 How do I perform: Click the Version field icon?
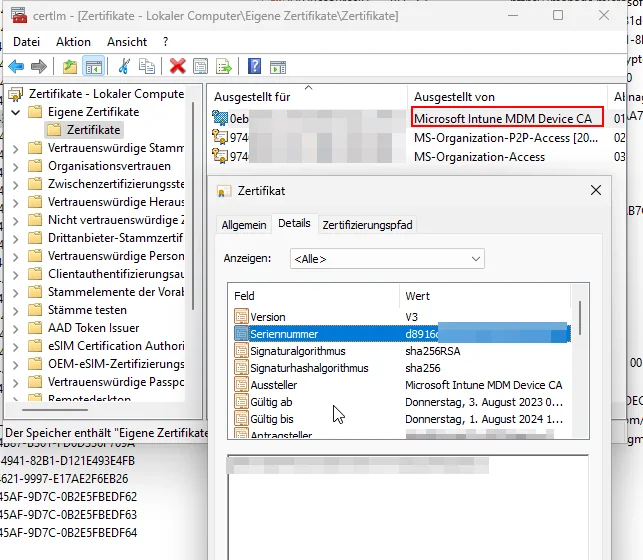241,316
